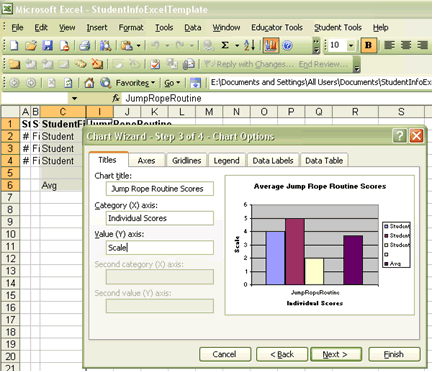Click the Print icon in the toolbar
Screen dimensions: 433x372
coord(85,45)
